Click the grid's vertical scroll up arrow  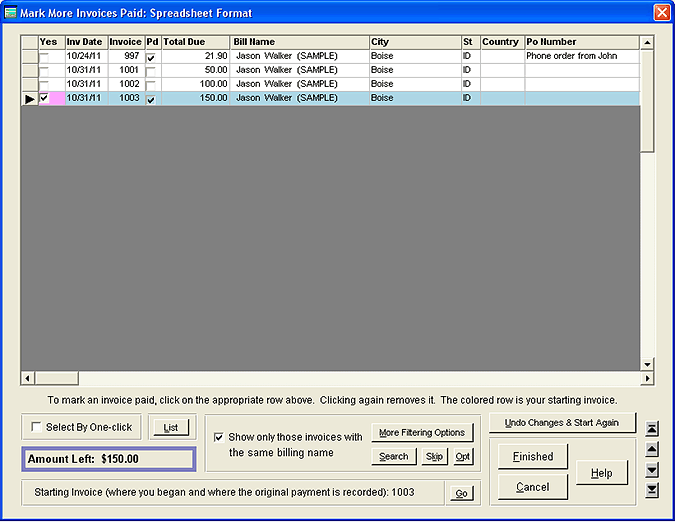coord(647,43)
